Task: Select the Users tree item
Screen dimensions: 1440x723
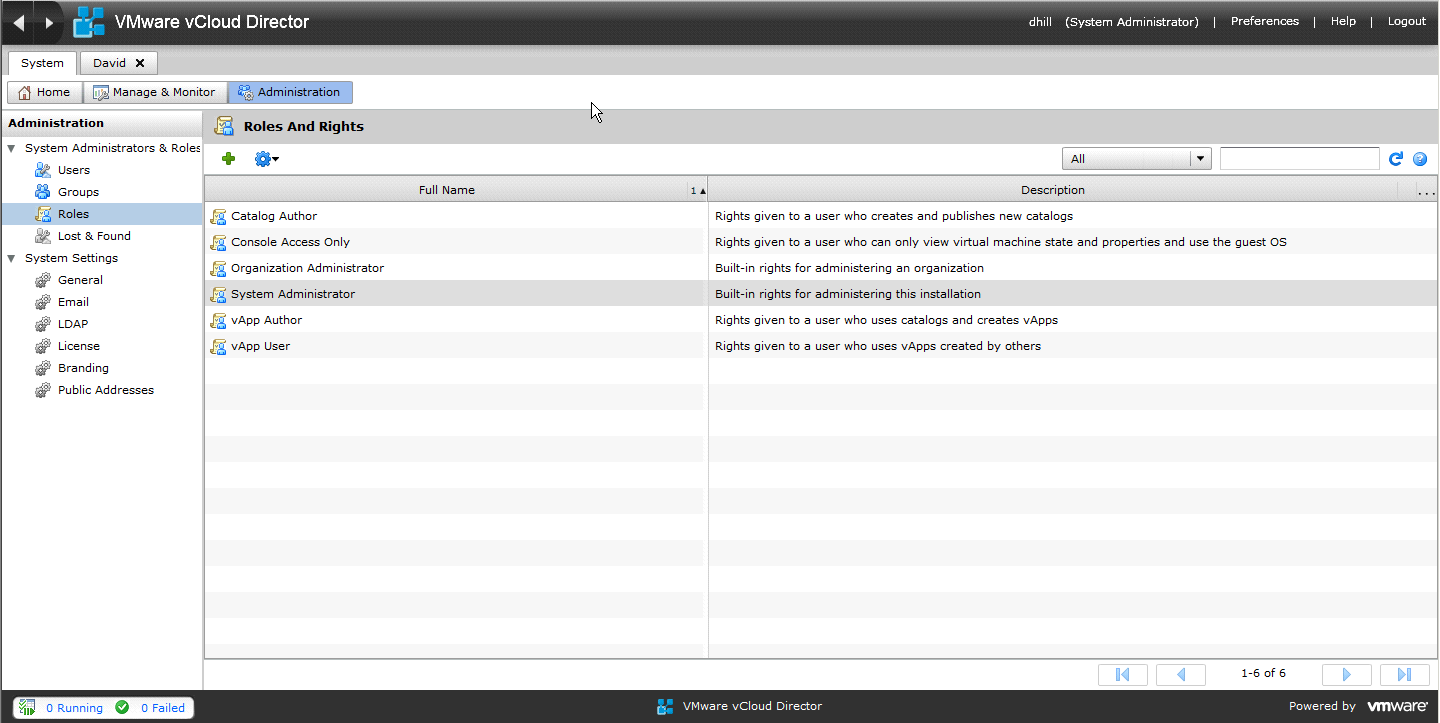Action: click(74, 170)
